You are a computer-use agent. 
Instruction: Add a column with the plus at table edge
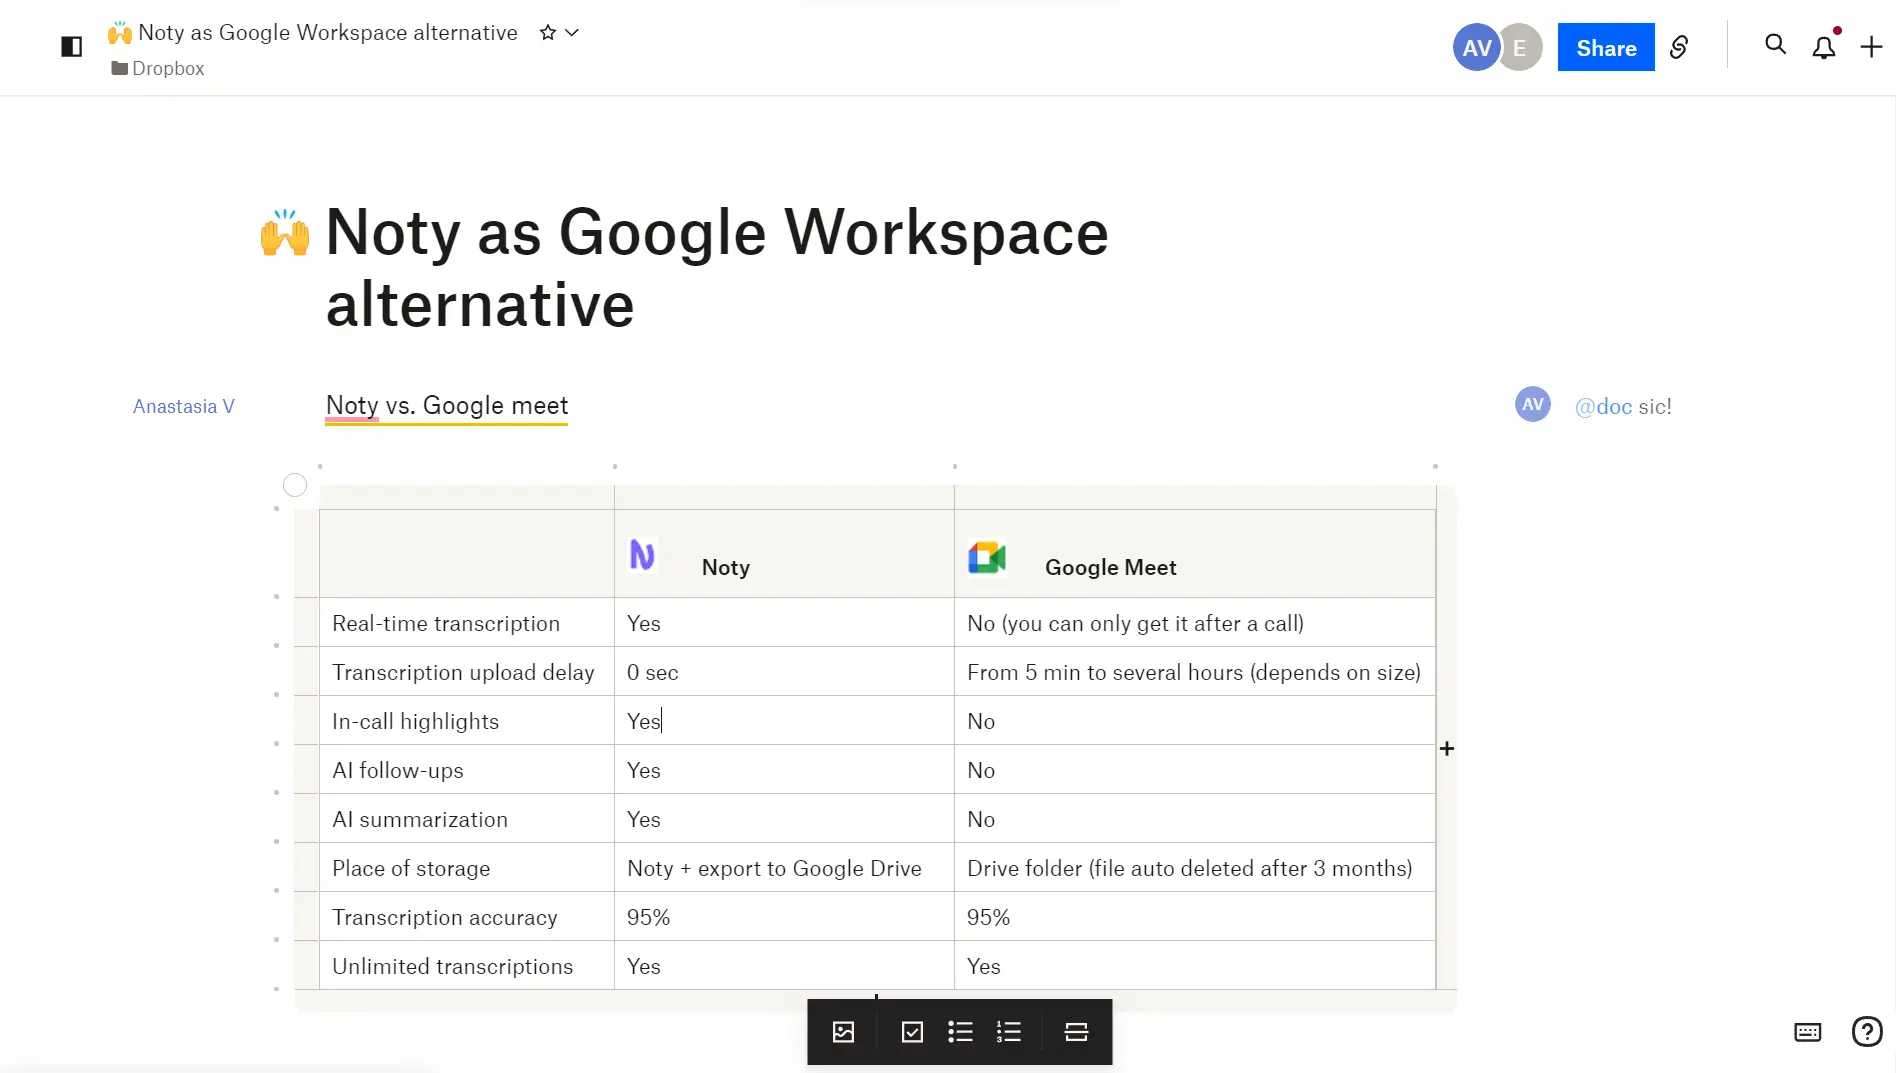pos(1447,748)
